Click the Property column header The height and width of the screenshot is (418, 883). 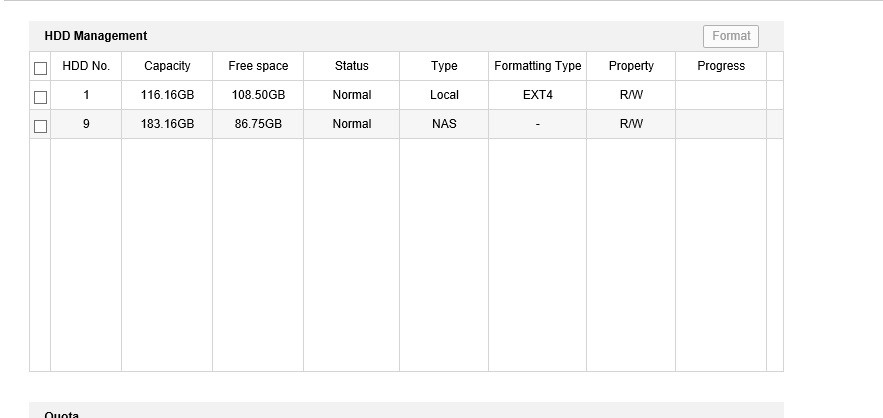[631, 66]
